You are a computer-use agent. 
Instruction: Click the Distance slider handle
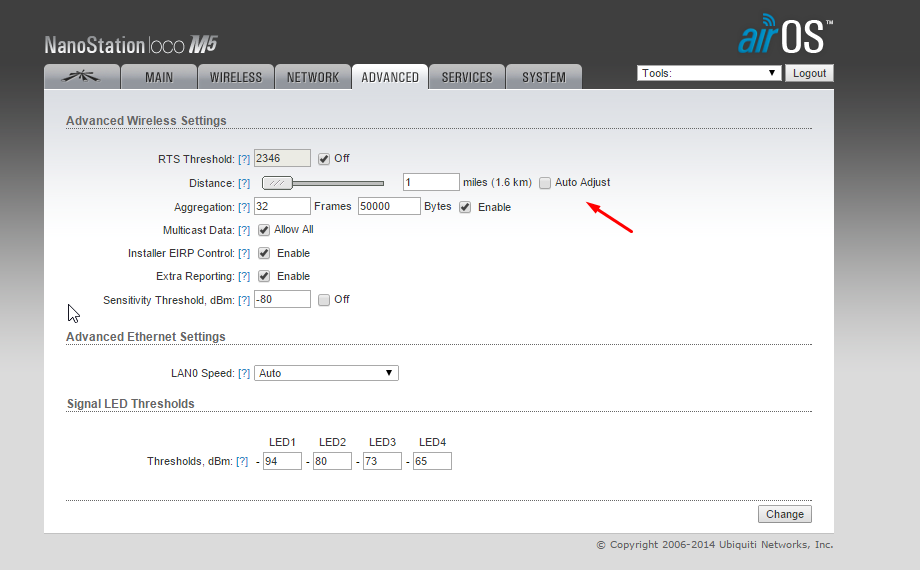(277, 183)
